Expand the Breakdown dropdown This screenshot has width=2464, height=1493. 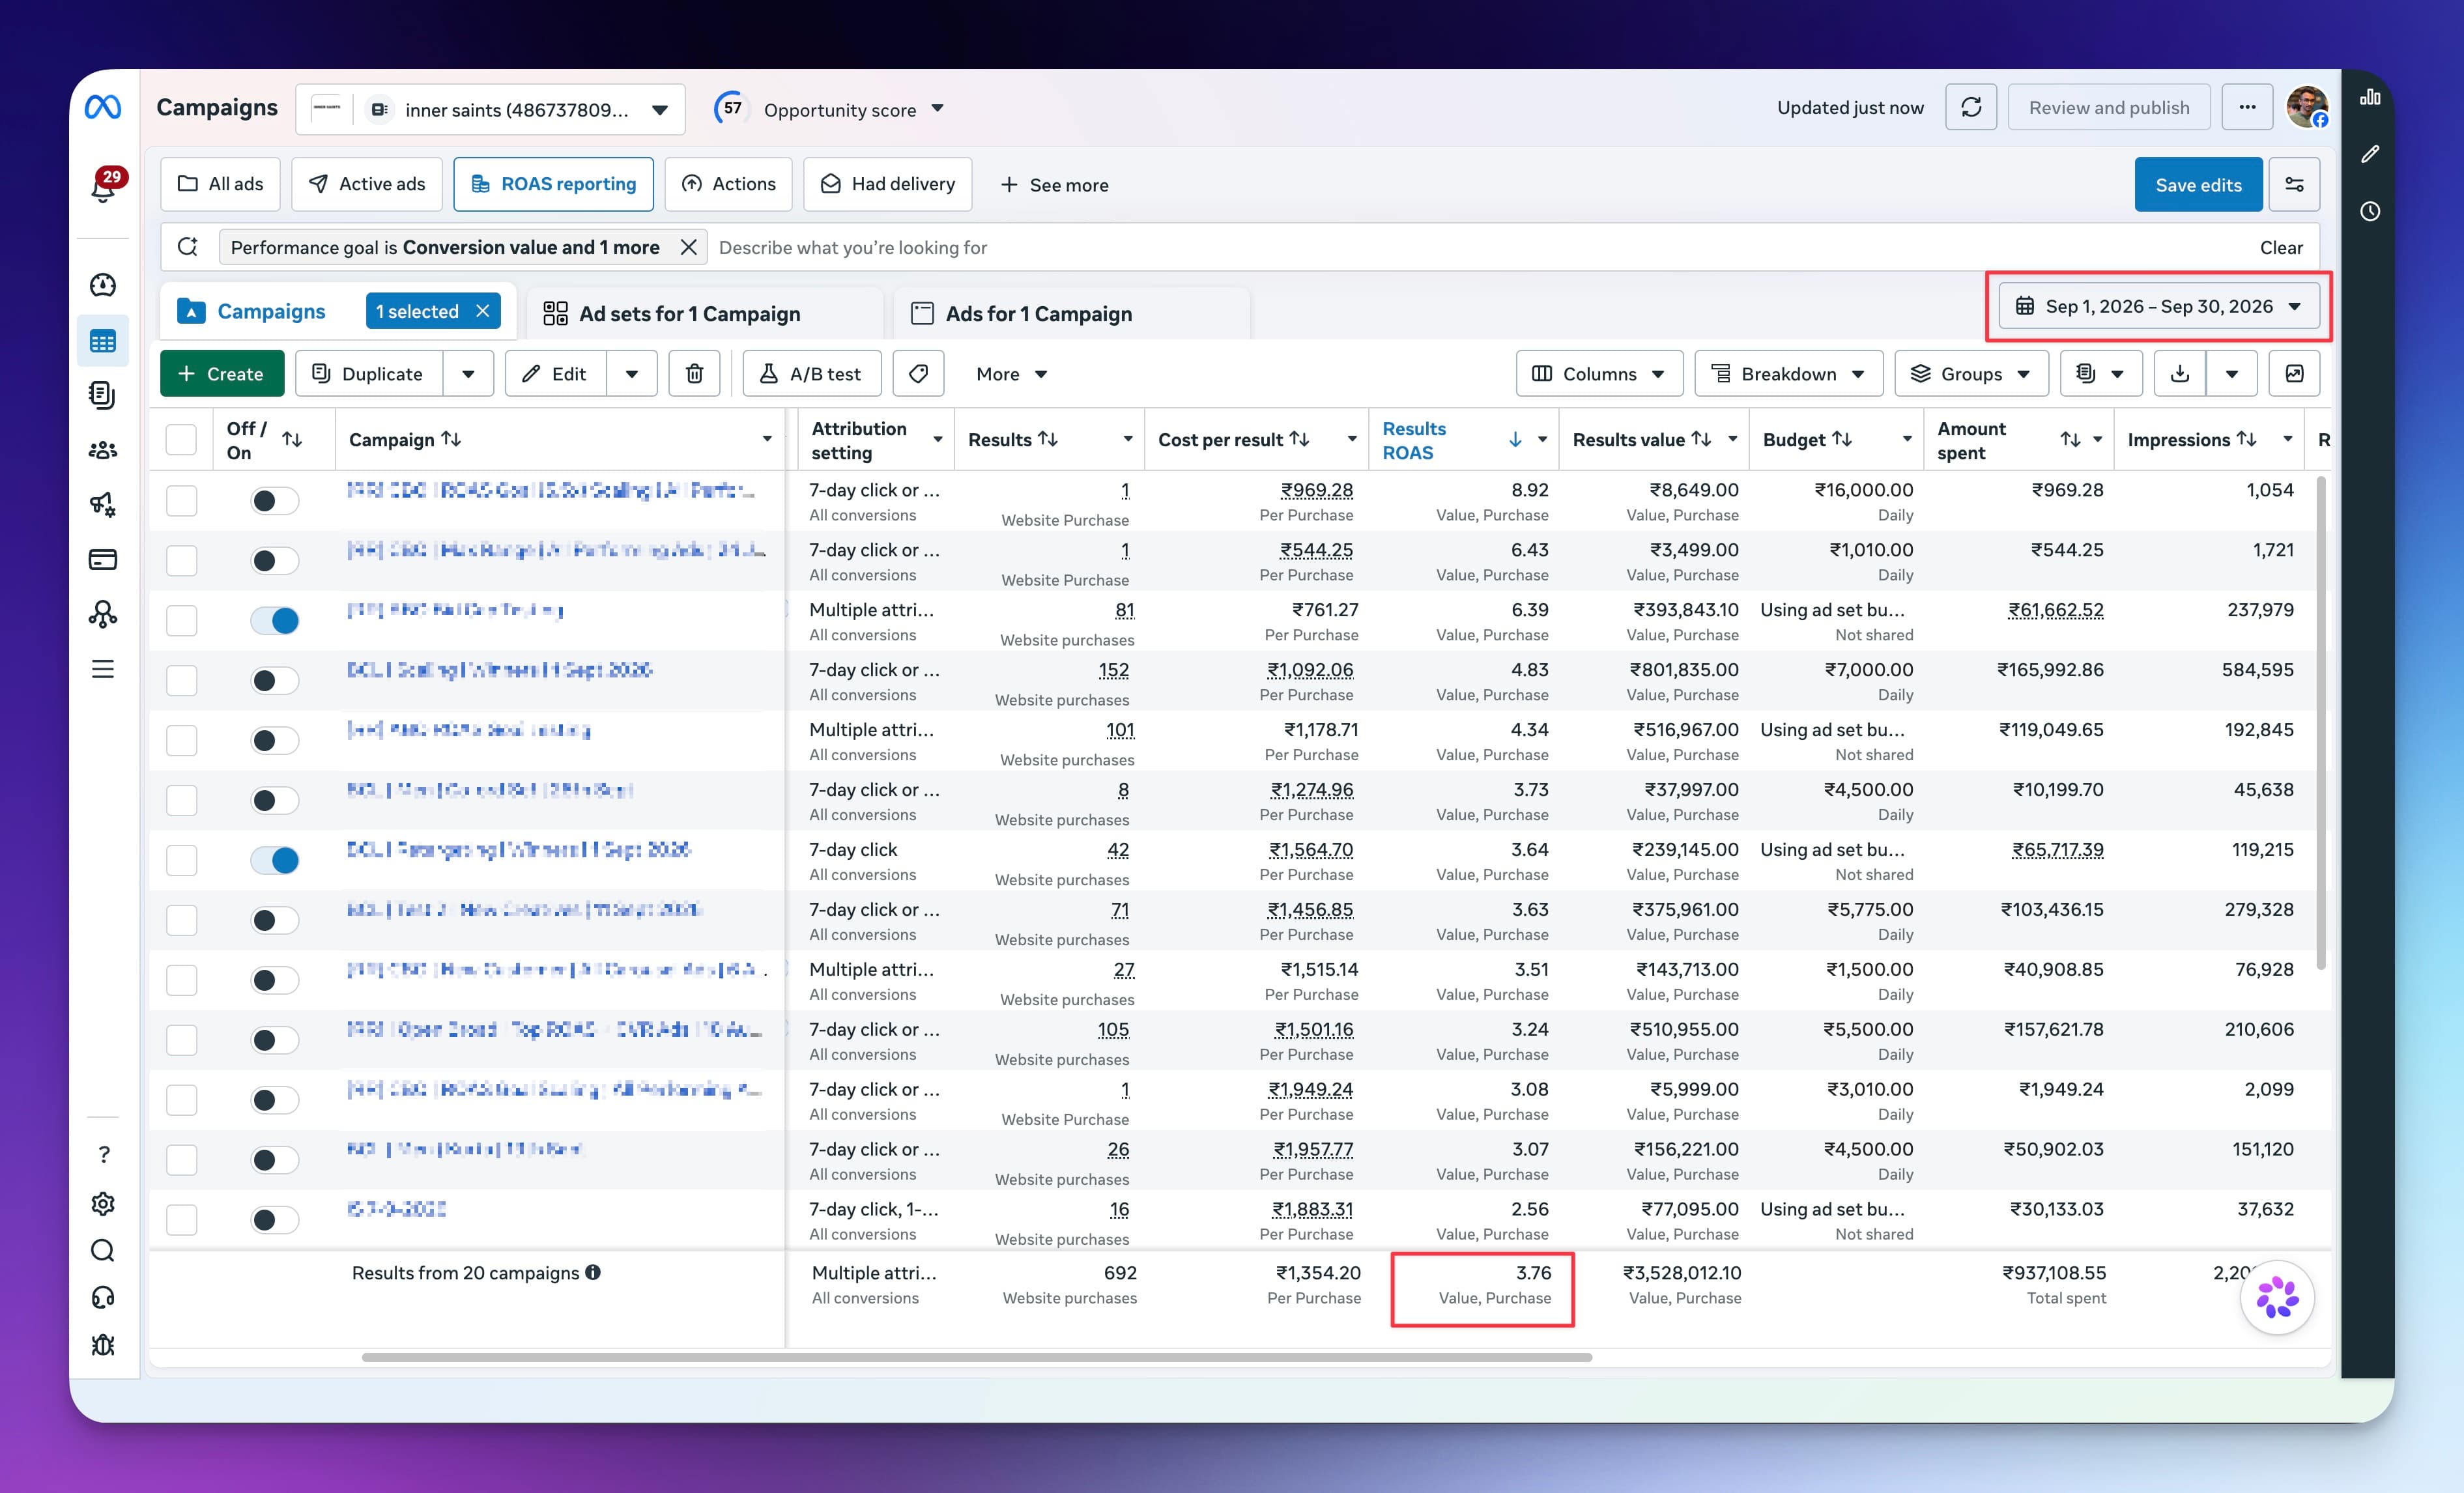pyautogui.click(x=1789, y=373)
